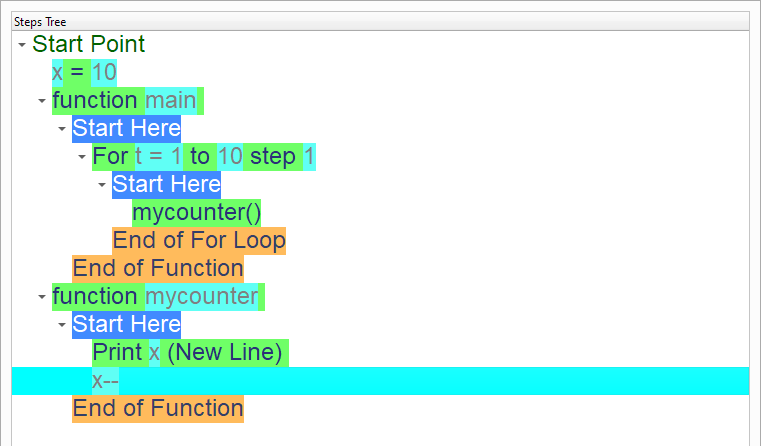The height and width of the screenshot is (446, 761).
Task: Collapse Start Here arrow directly under function main
Action: coord(62,129)
